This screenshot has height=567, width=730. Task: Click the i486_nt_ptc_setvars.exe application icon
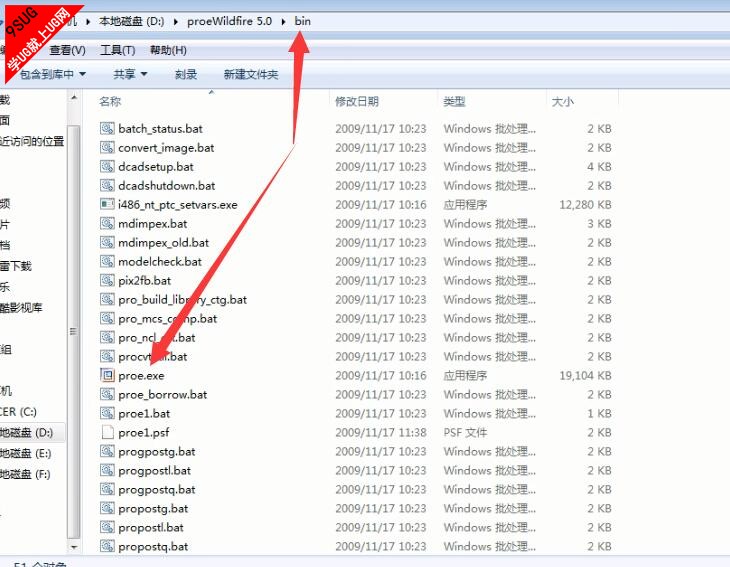(x=107, y=204)
